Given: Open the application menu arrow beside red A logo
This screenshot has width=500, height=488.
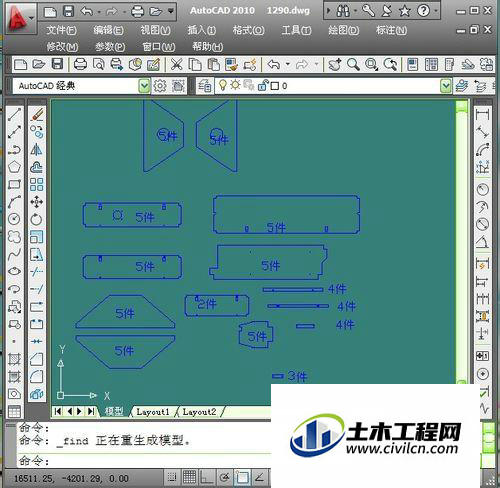Looking at the screenshot, I should 31,17.
